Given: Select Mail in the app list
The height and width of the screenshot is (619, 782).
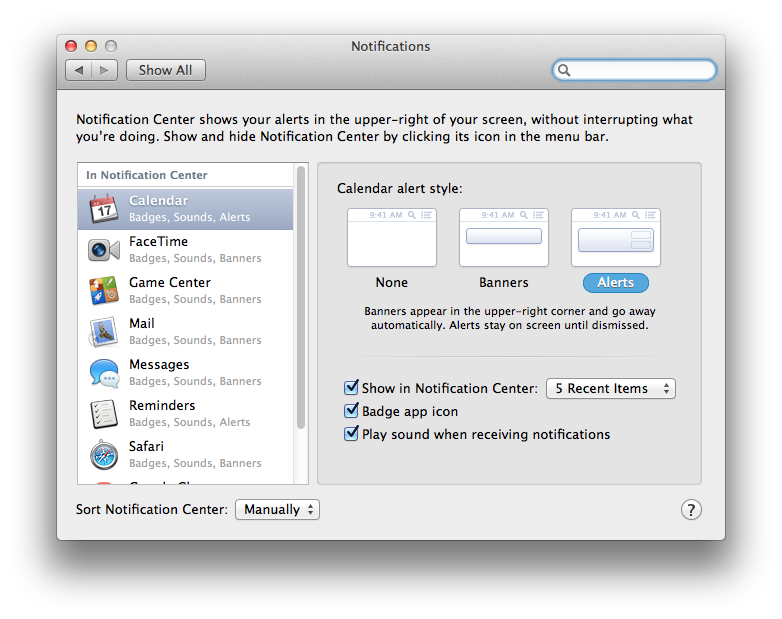Looking at the screenshot, I should click(x=186, y=332).
